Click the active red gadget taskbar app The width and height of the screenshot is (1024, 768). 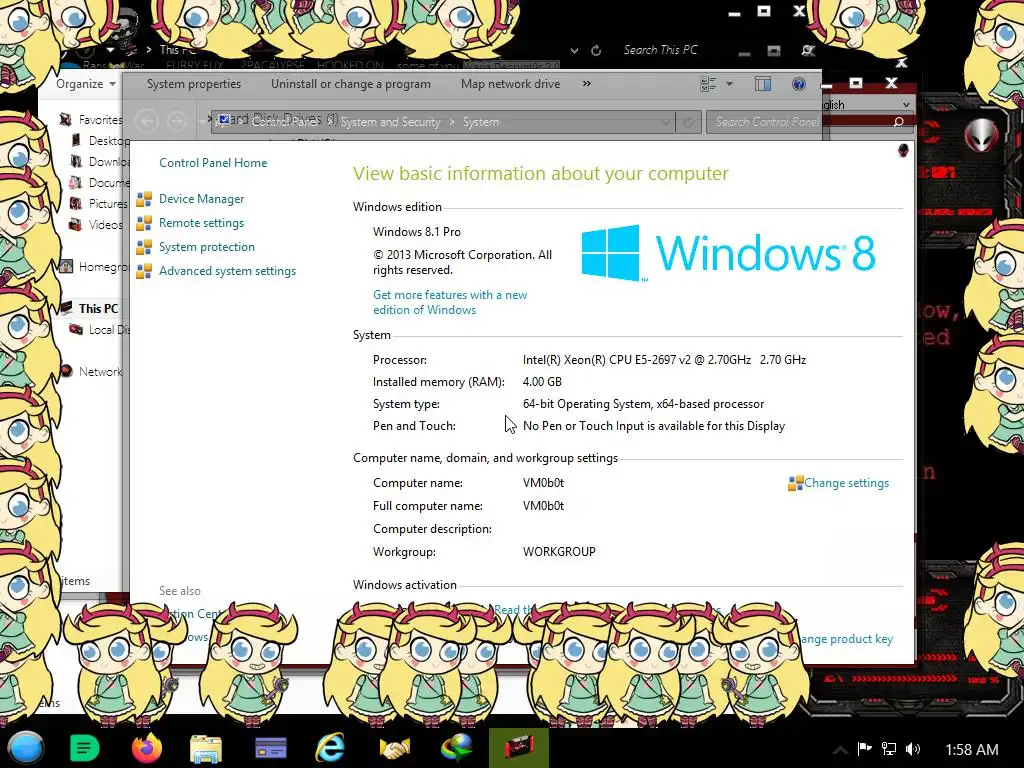pyautogui.click(x=519, y=748)
